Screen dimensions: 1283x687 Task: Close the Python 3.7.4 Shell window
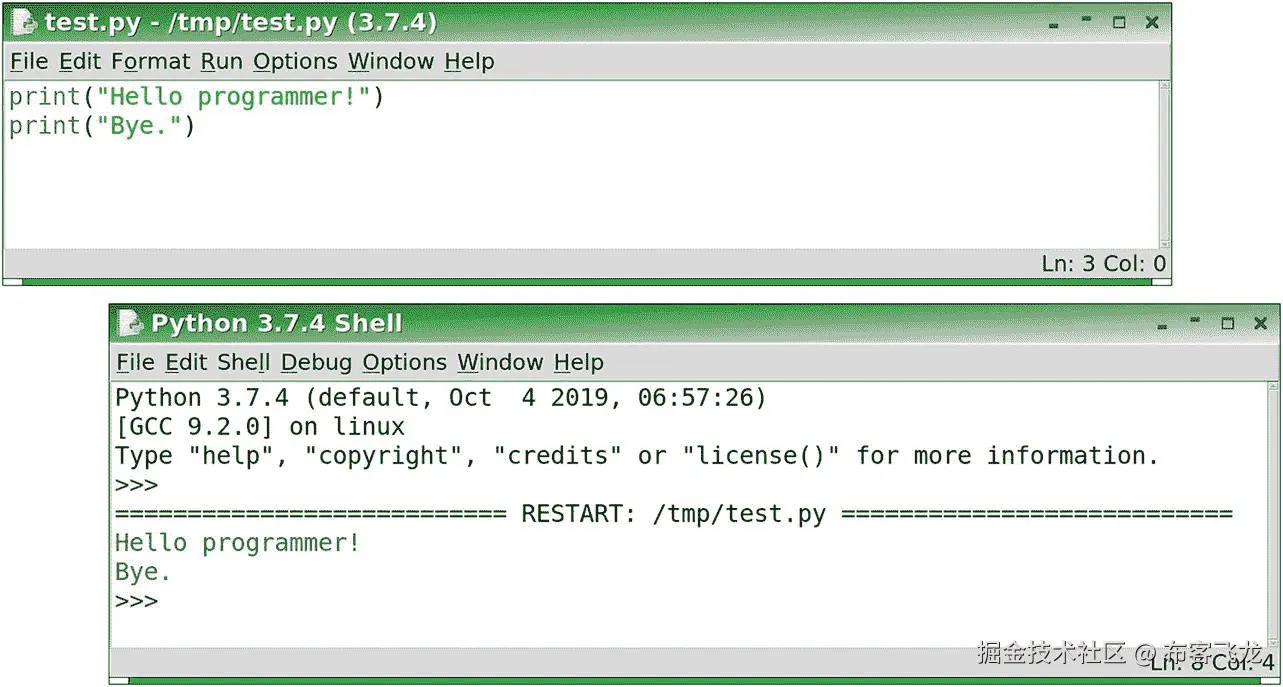pos(1260,323)
